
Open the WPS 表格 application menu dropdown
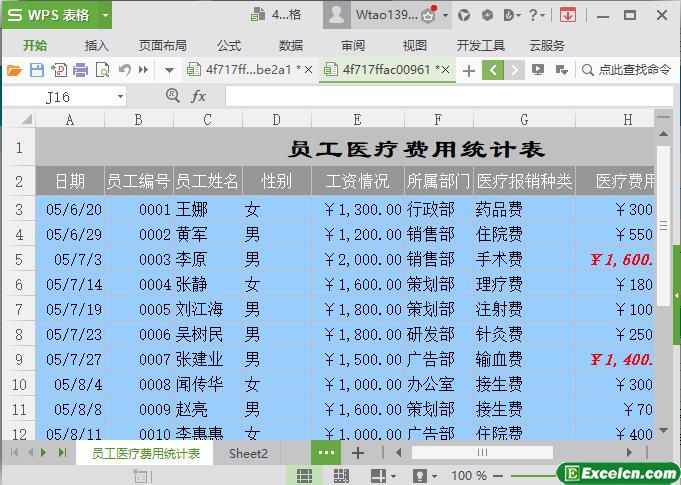click(105, 15)
